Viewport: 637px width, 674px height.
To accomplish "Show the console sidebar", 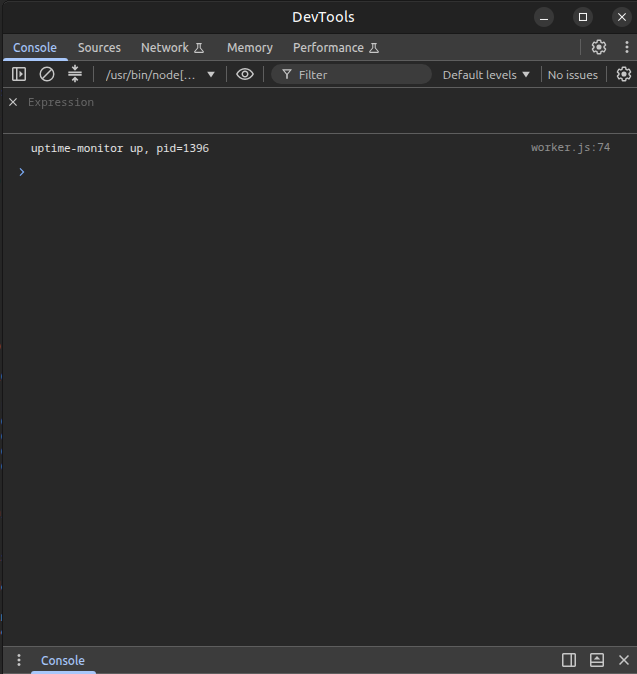I will pos(19,74).
